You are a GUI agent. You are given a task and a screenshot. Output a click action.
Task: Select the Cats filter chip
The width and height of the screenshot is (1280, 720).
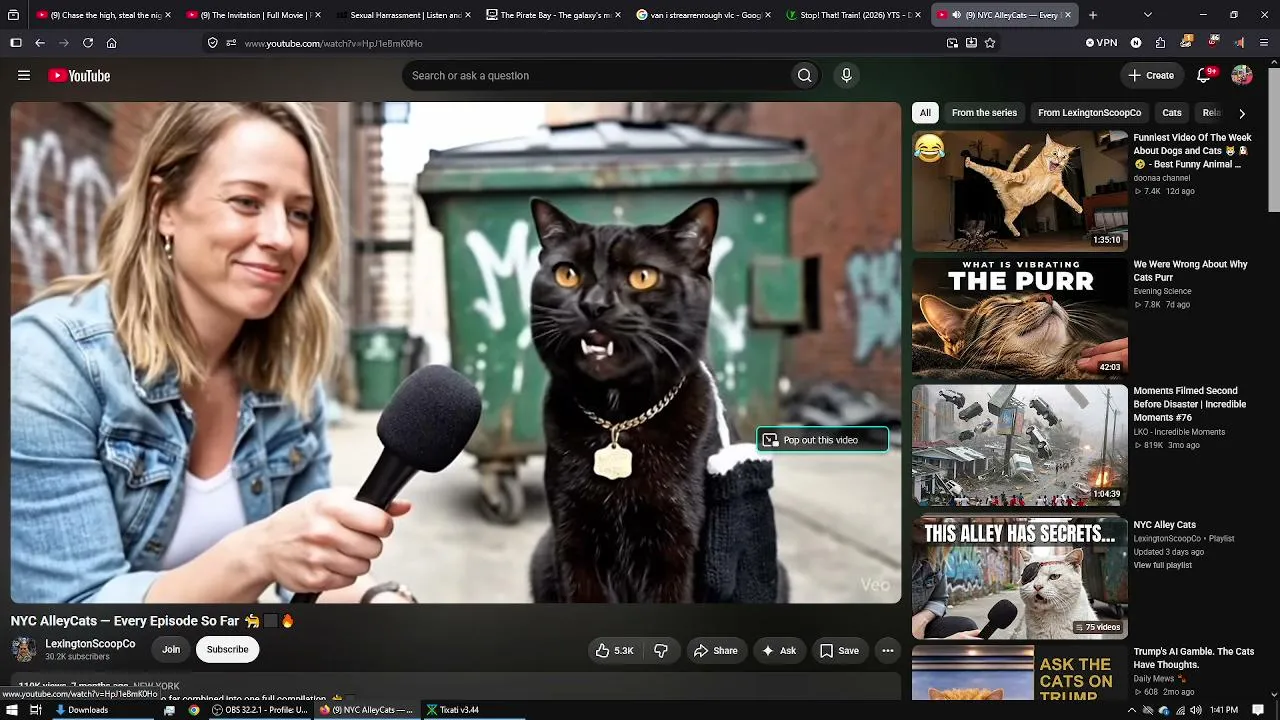[1172, 113]
